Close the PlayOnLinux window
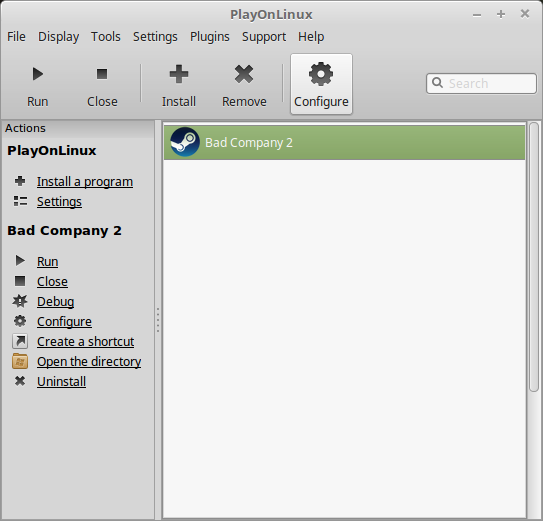The width and height of the screenshot is (543, 521). pyautogui.click(x=525, y=14)
